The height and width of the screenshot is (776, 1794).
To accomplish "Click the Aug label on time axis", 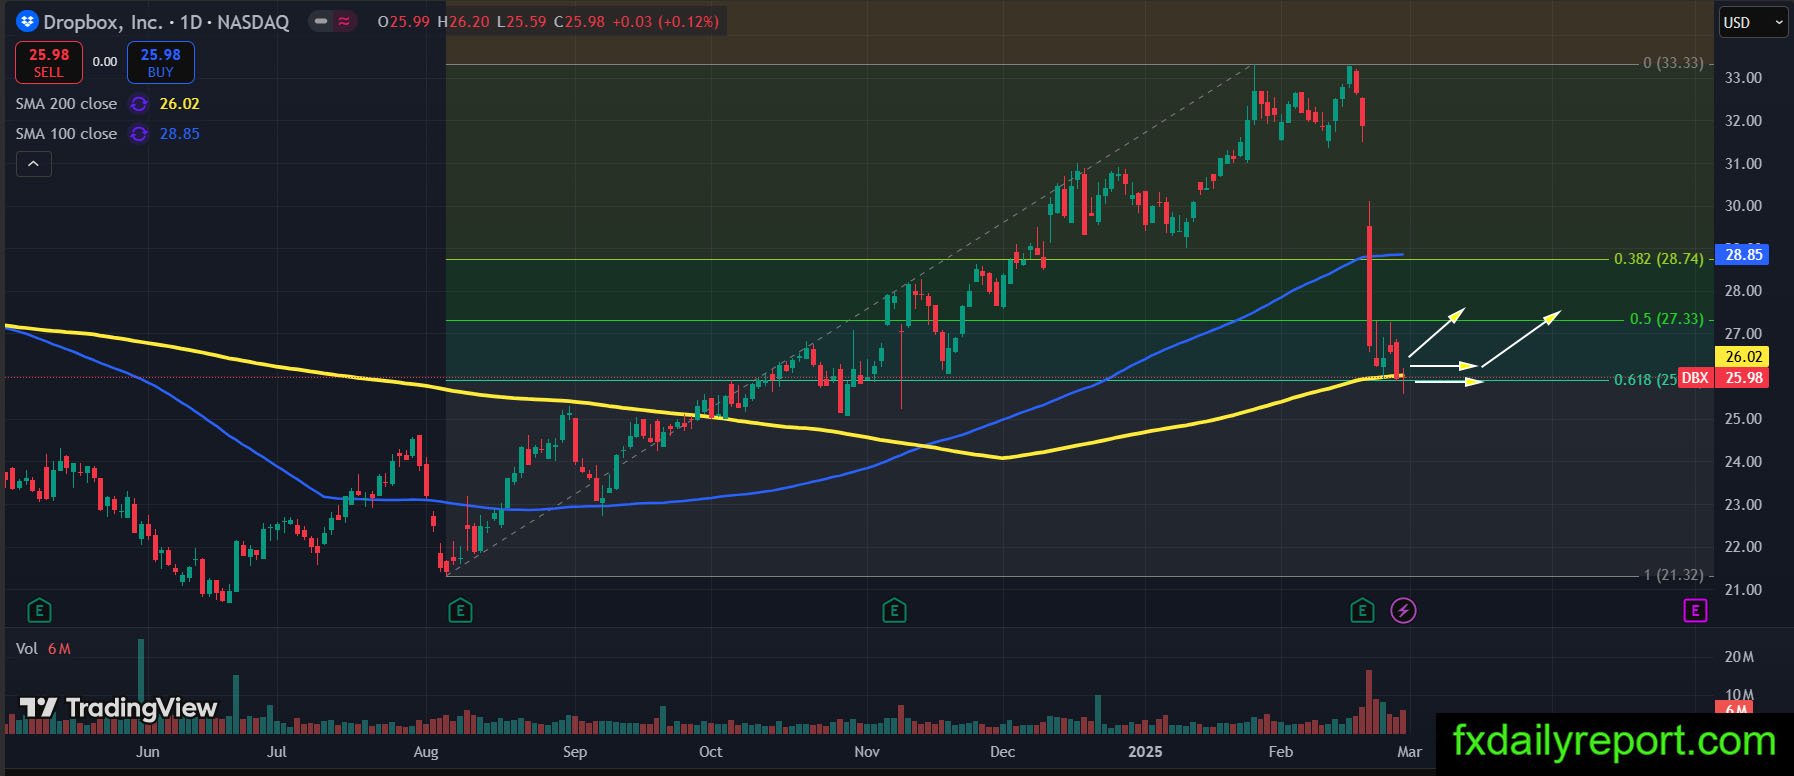I will point(426,752).
